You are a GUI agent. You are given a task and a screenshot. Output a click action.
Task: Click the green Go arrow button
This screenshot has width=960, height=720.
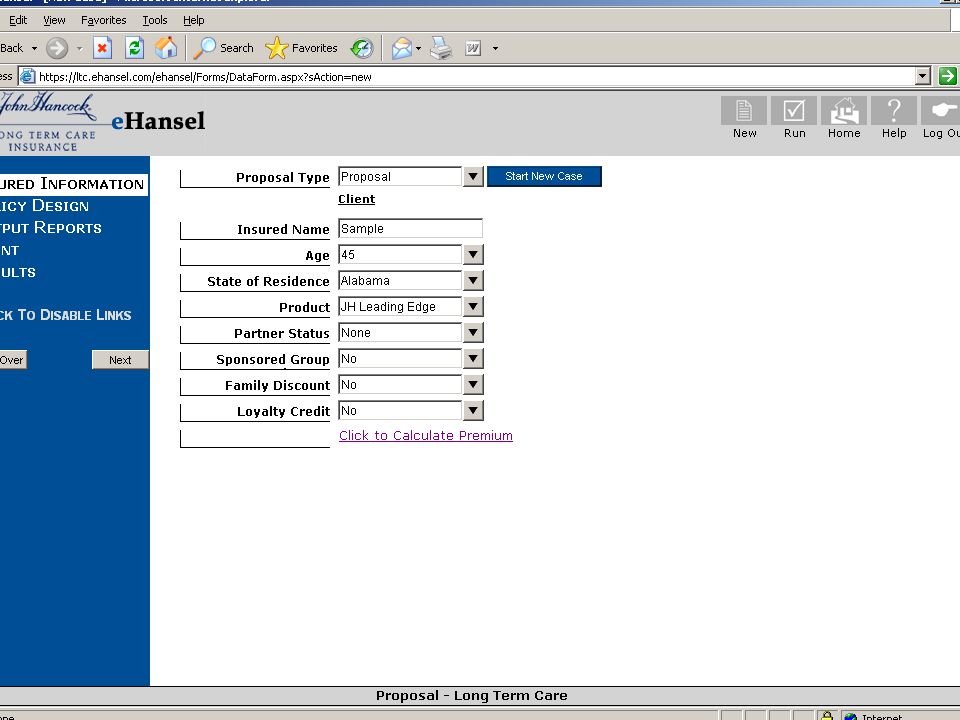click(x=947, y=77)
